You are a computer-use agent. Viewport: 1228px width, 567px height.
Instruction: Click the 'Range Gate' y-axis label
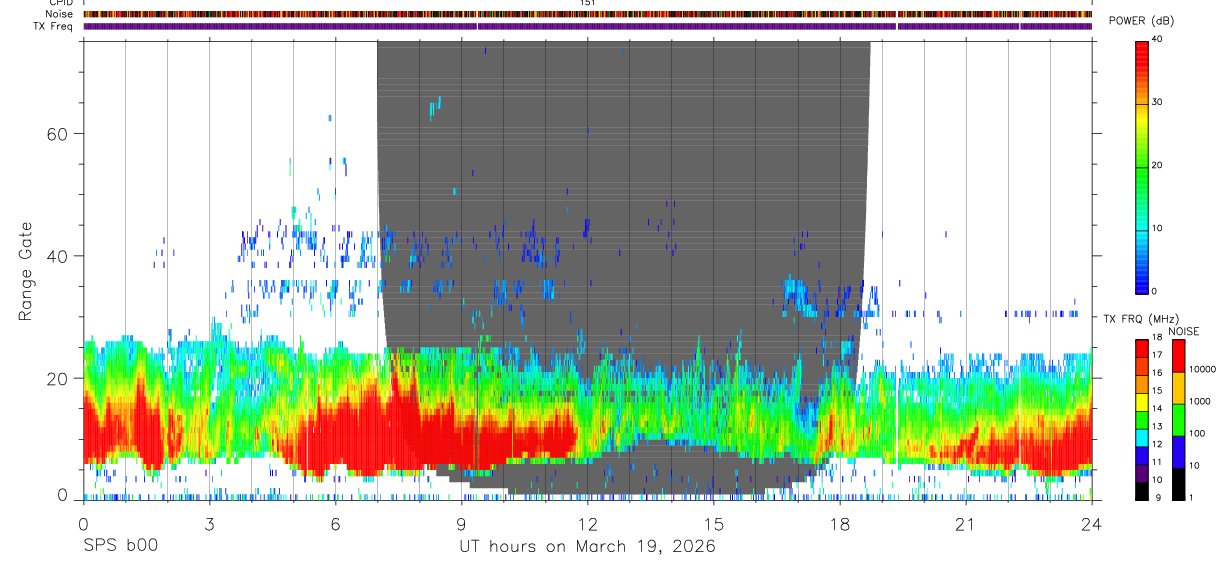click(x=25, y=271)
